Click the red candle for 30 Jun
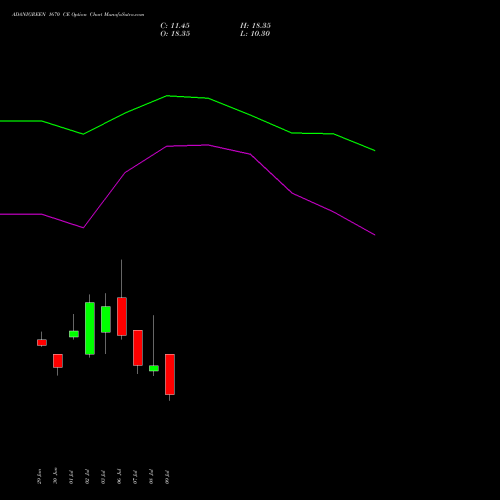The width and height of the screenshot is (500, 500). [58, 361]
